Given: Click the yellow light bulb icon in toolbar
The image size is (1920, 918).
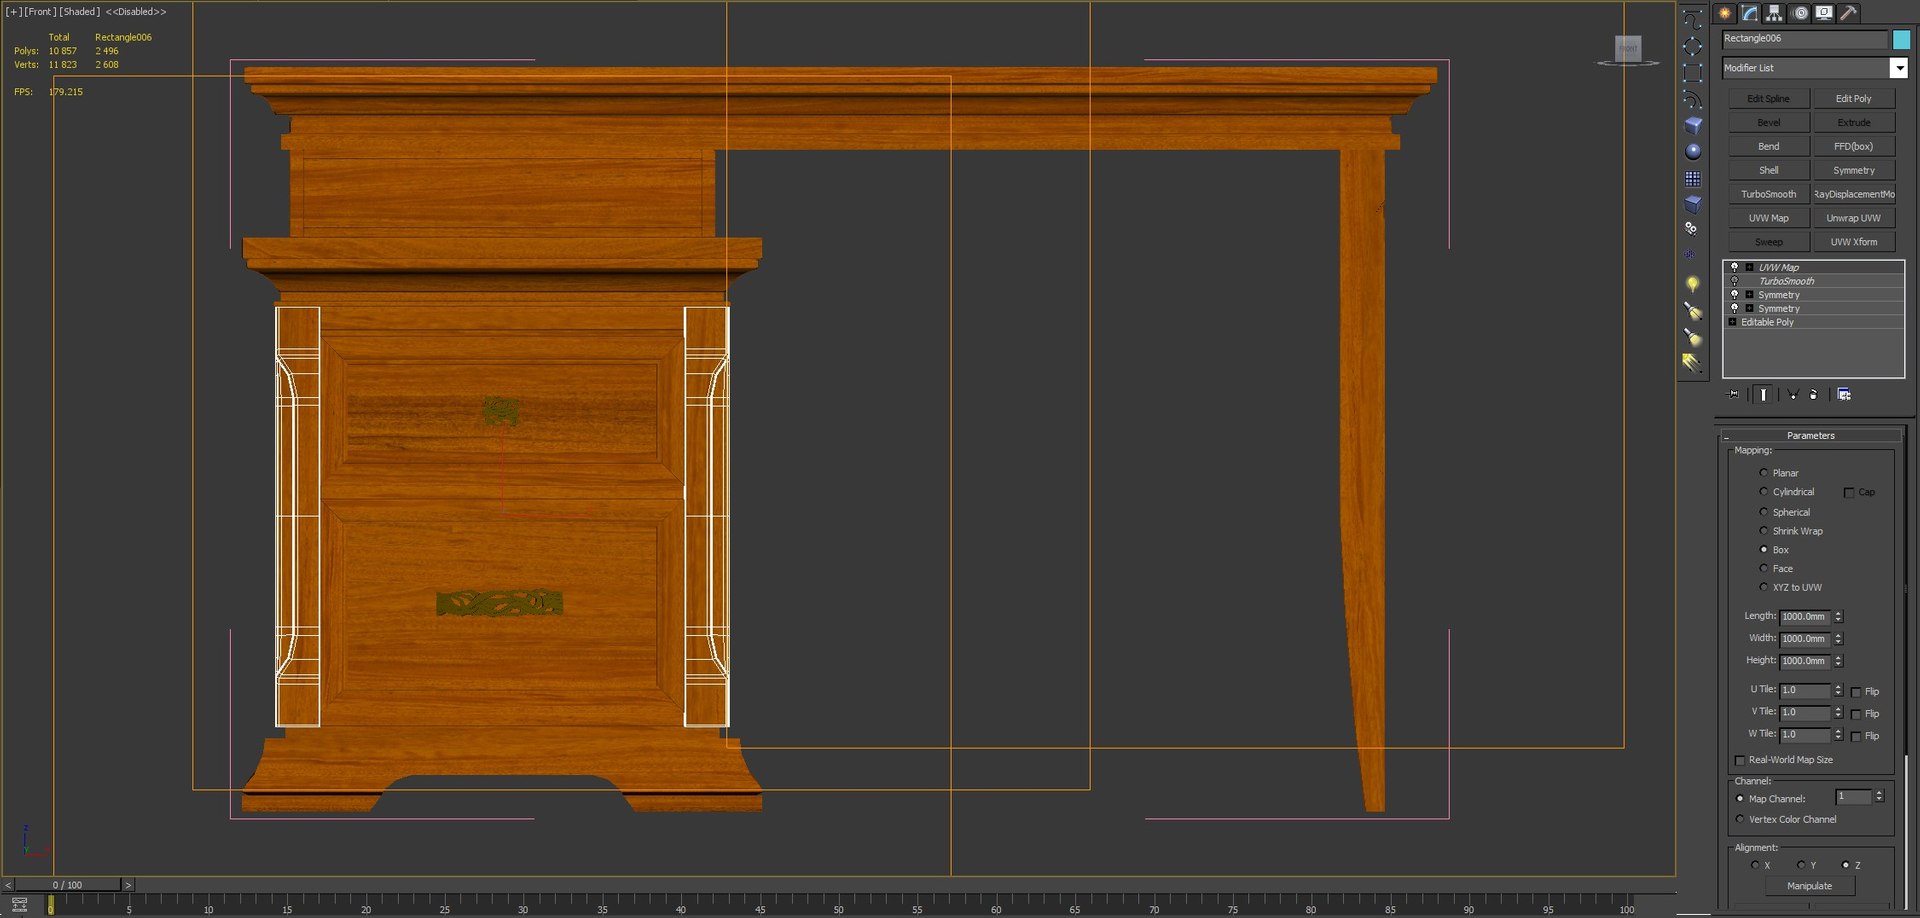Looking at the screenshot, I should [1692, 285].
